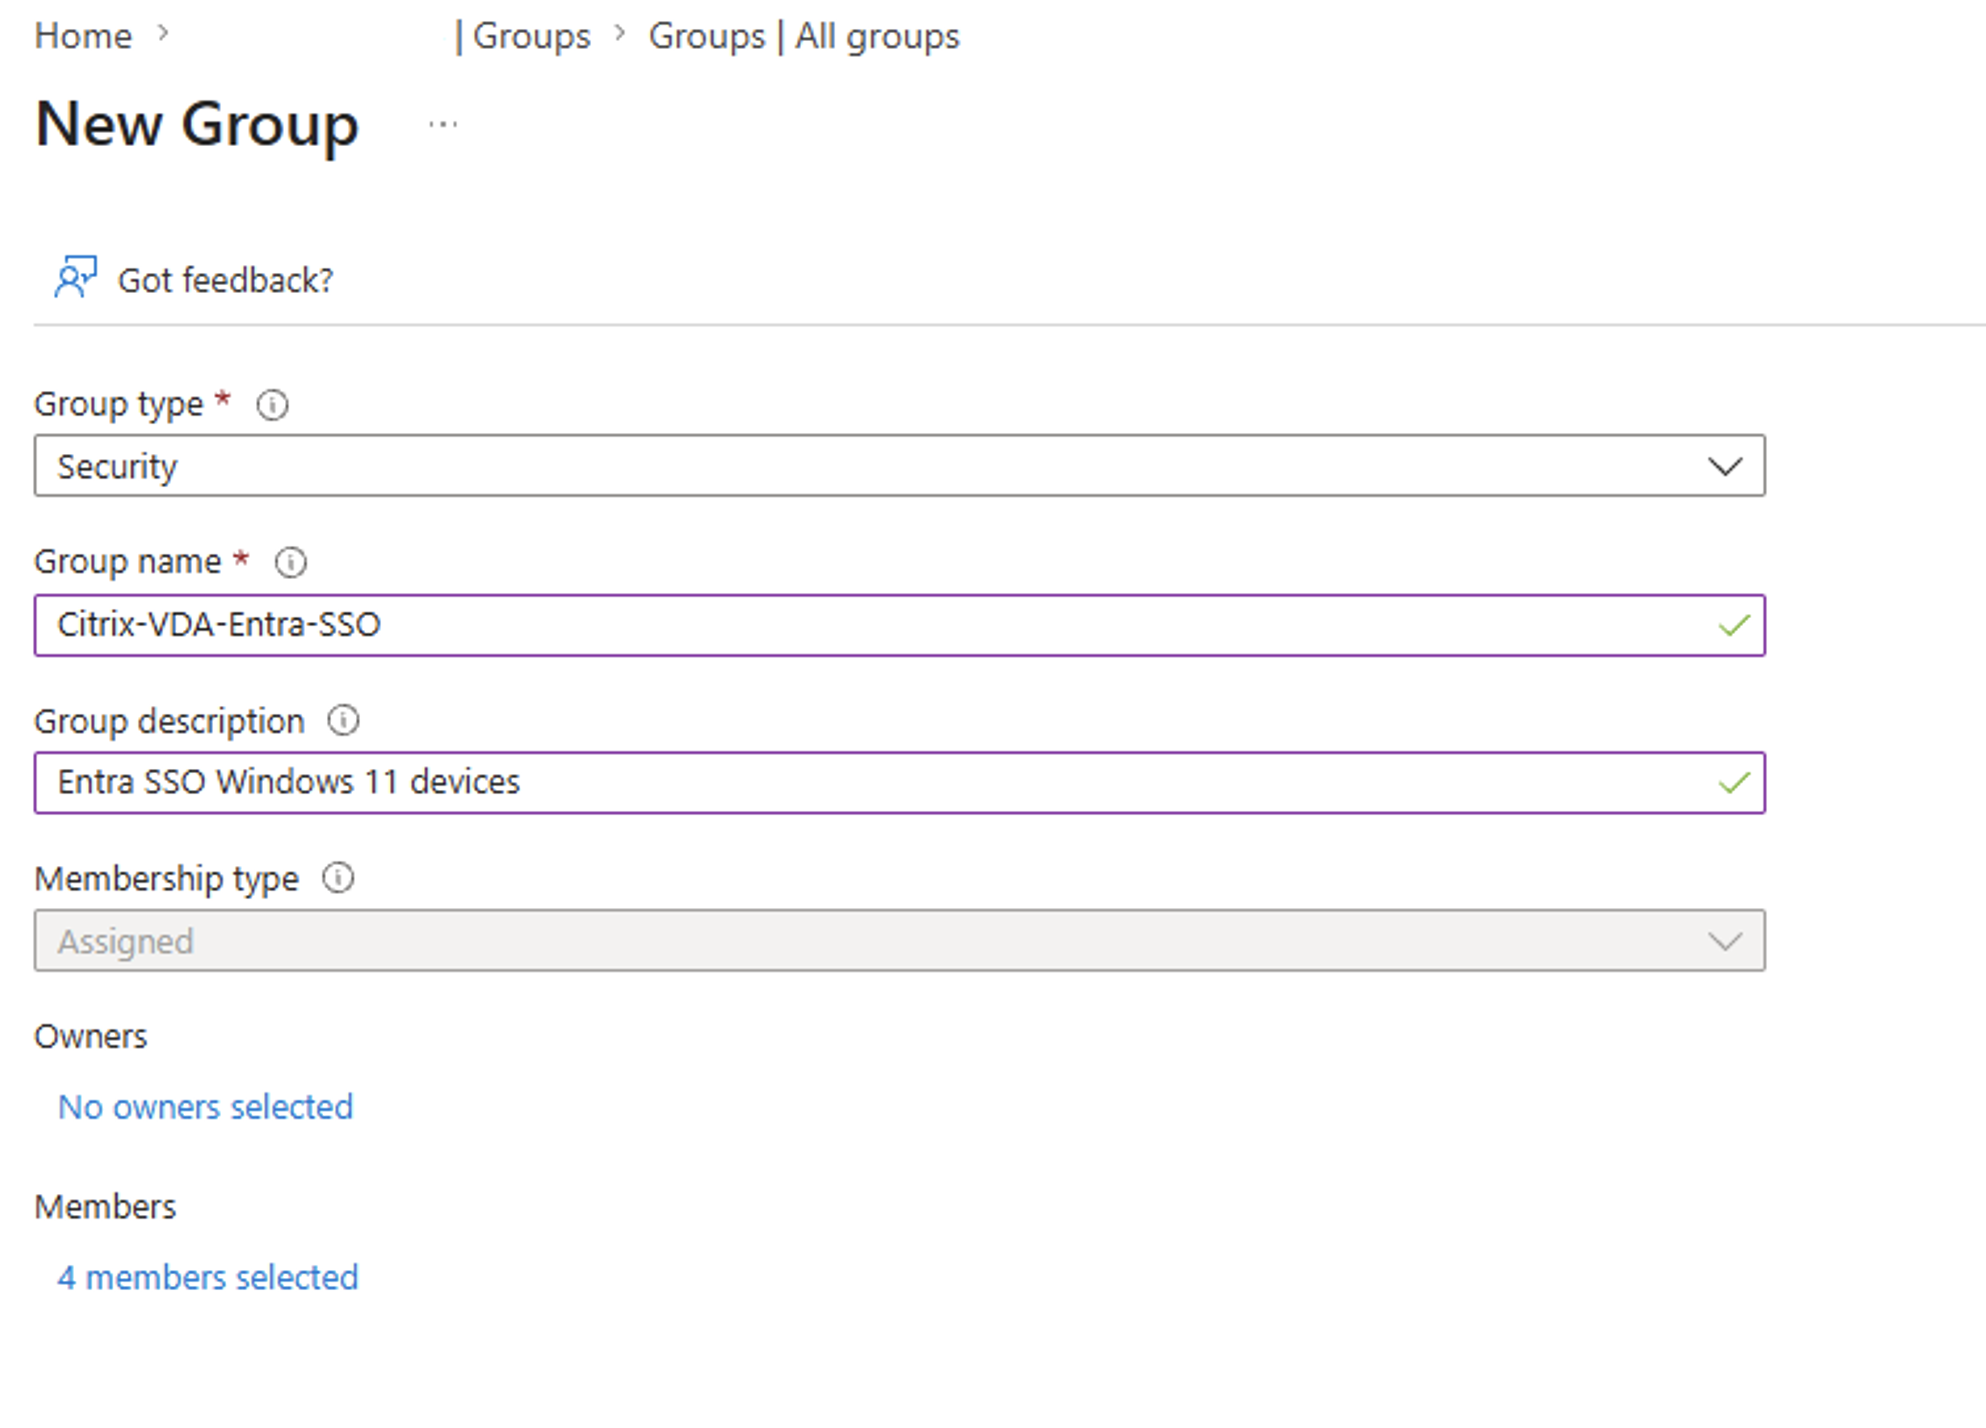
Task: Open the 4 members selected link
Action: (x=208, y=1277)
